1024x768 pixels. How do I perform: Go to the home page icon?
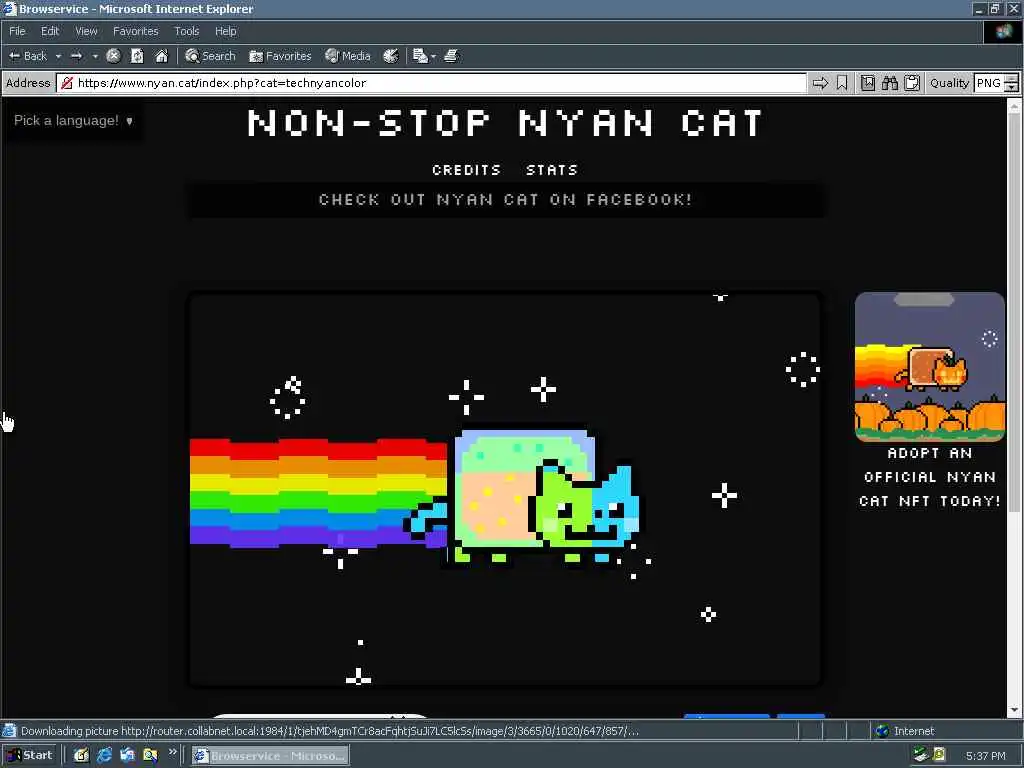tap(161, 56)
